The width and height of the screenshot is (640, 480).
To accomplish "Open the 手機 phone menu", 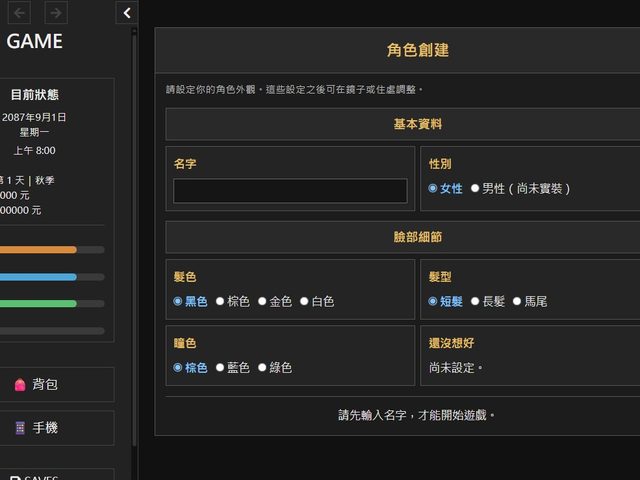I will click(56, 428).
